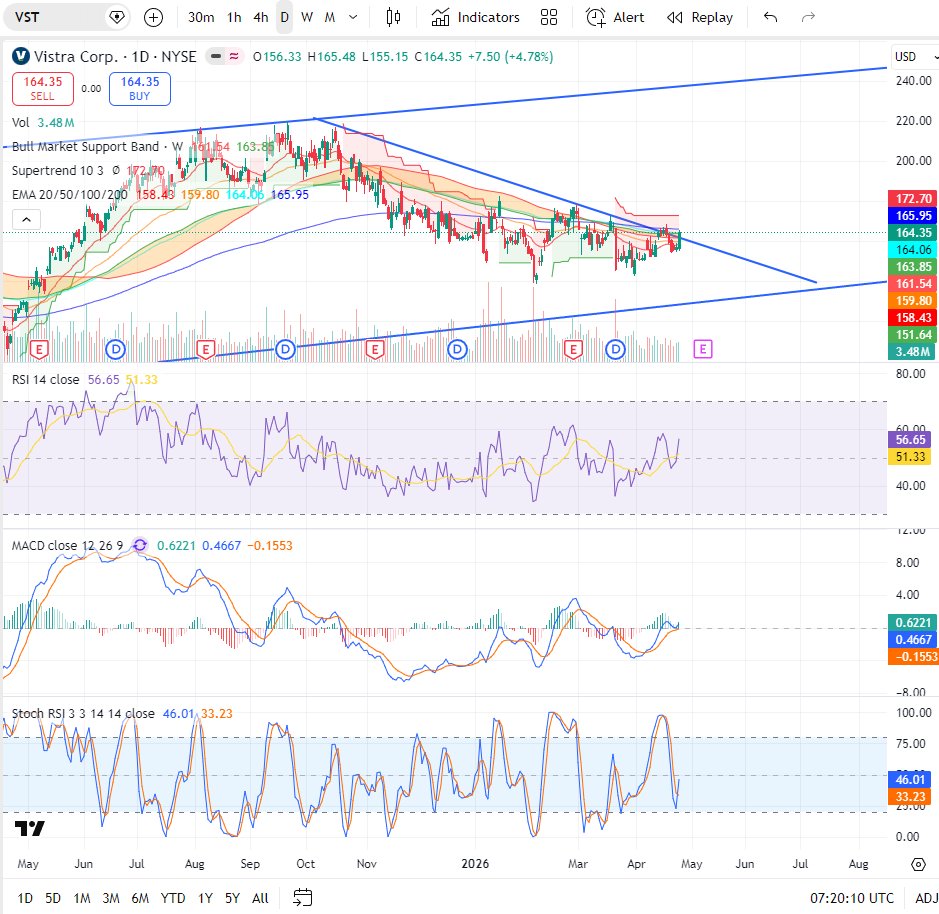Collapse the indicator legend with the chevron
Screen dimensions: 939x914
tap(26, 219)
